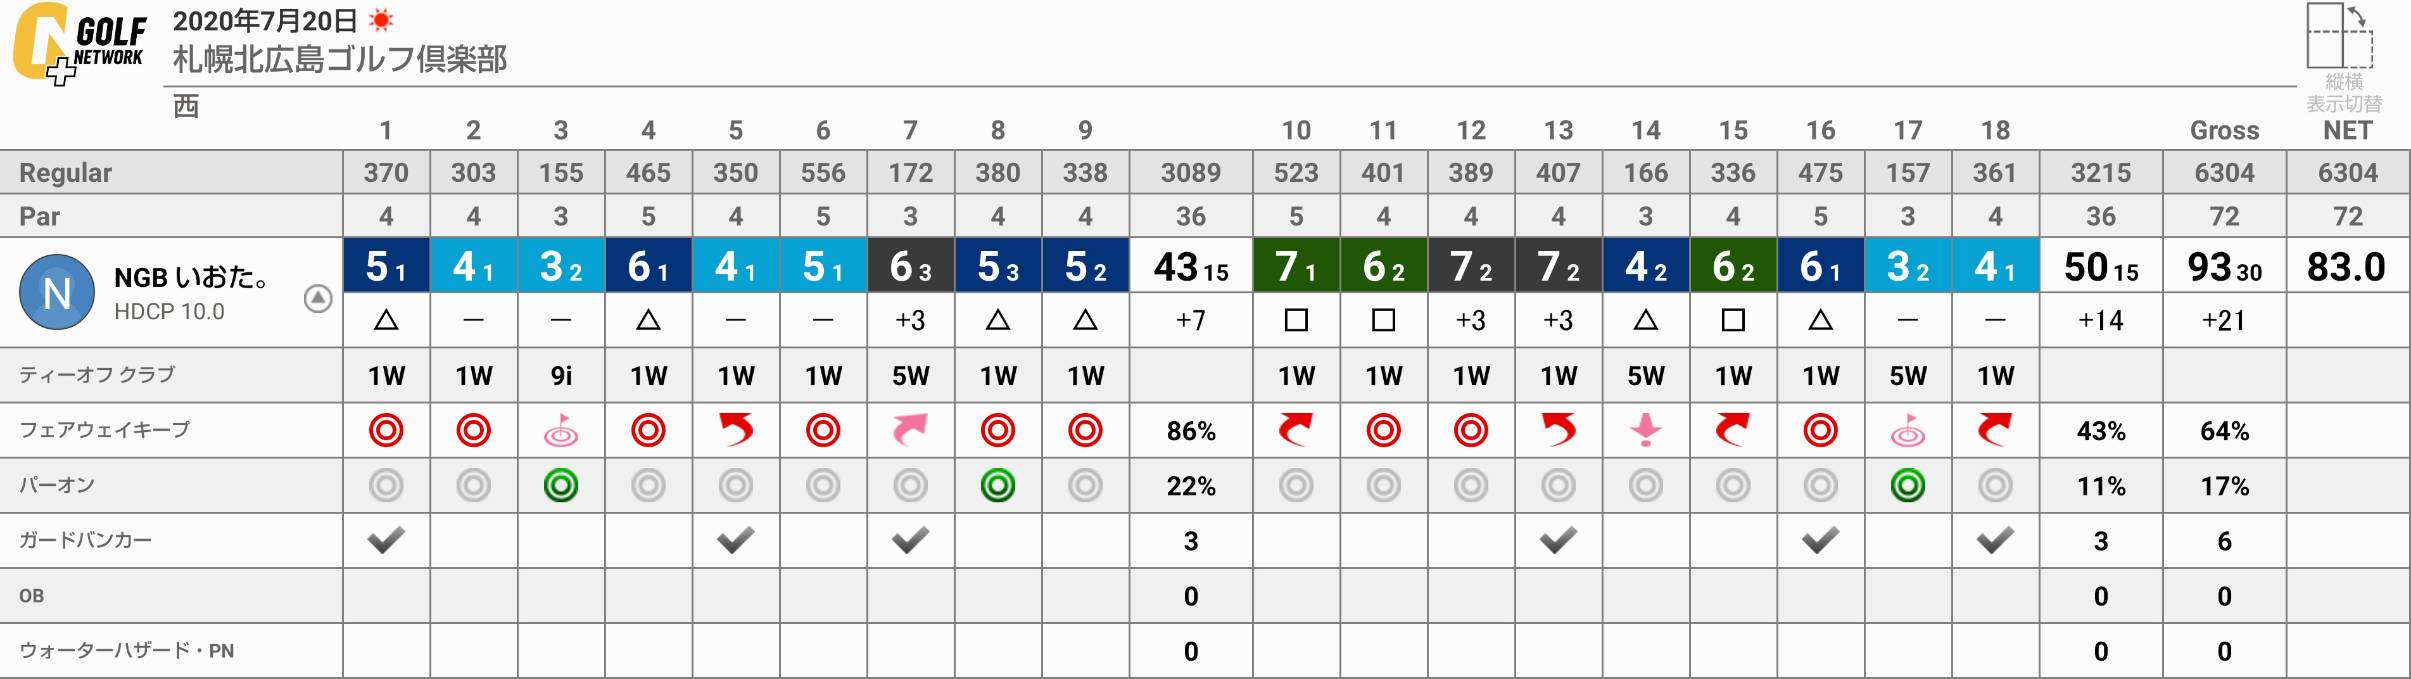2411x679 pixels.
Task: Click the green hole 10 score cell 7
Action: tap(1296, 266)
